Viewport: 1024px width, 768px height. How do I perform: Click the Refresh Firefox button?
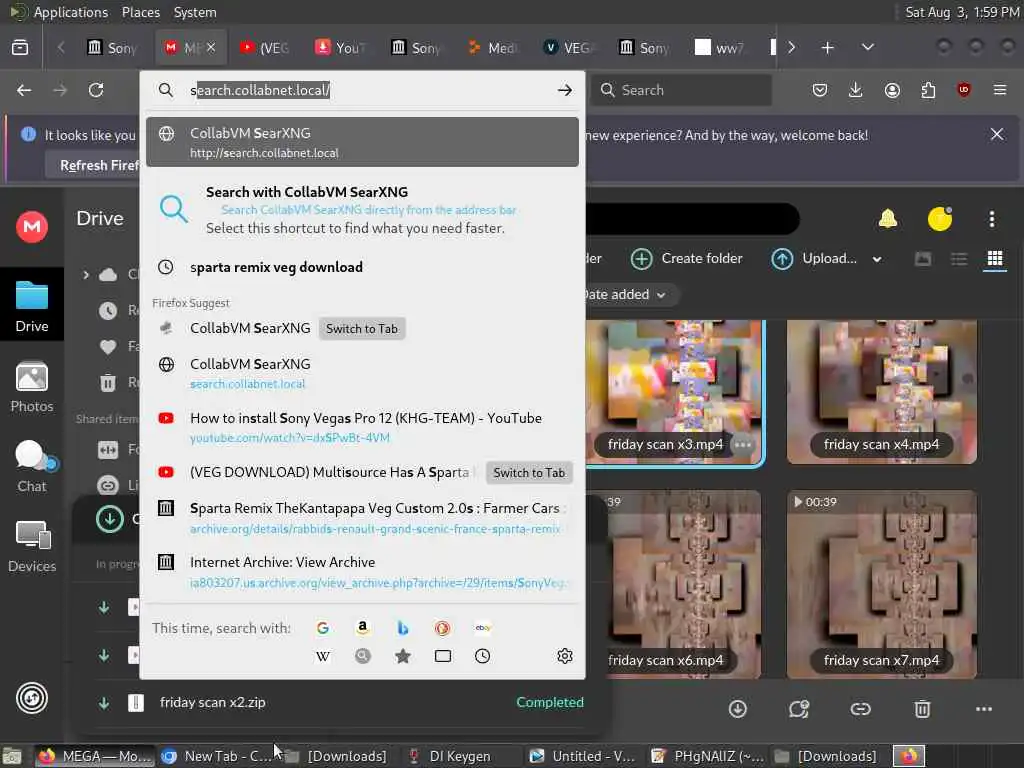pyautogui.click(x=99, y=165)
